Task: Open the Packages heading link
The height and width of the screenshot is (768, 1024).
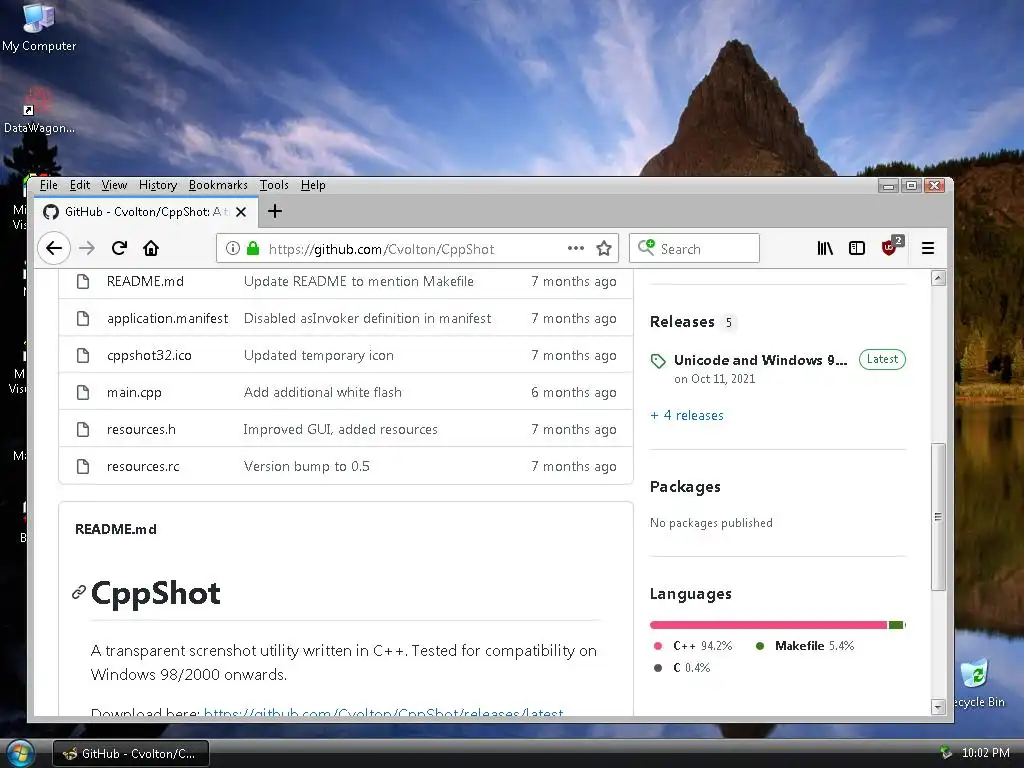Action: coord(685,487)
